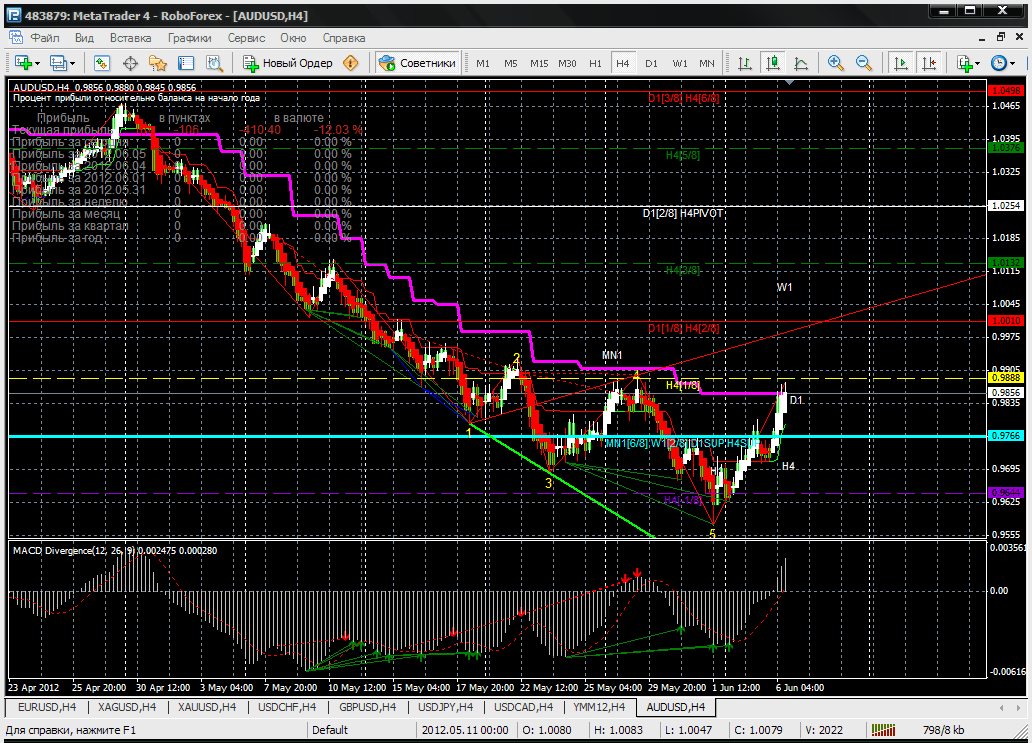Launch MetaEditor yellow diamond icon
1032x743 pixels.
click(x=351, y=63)
